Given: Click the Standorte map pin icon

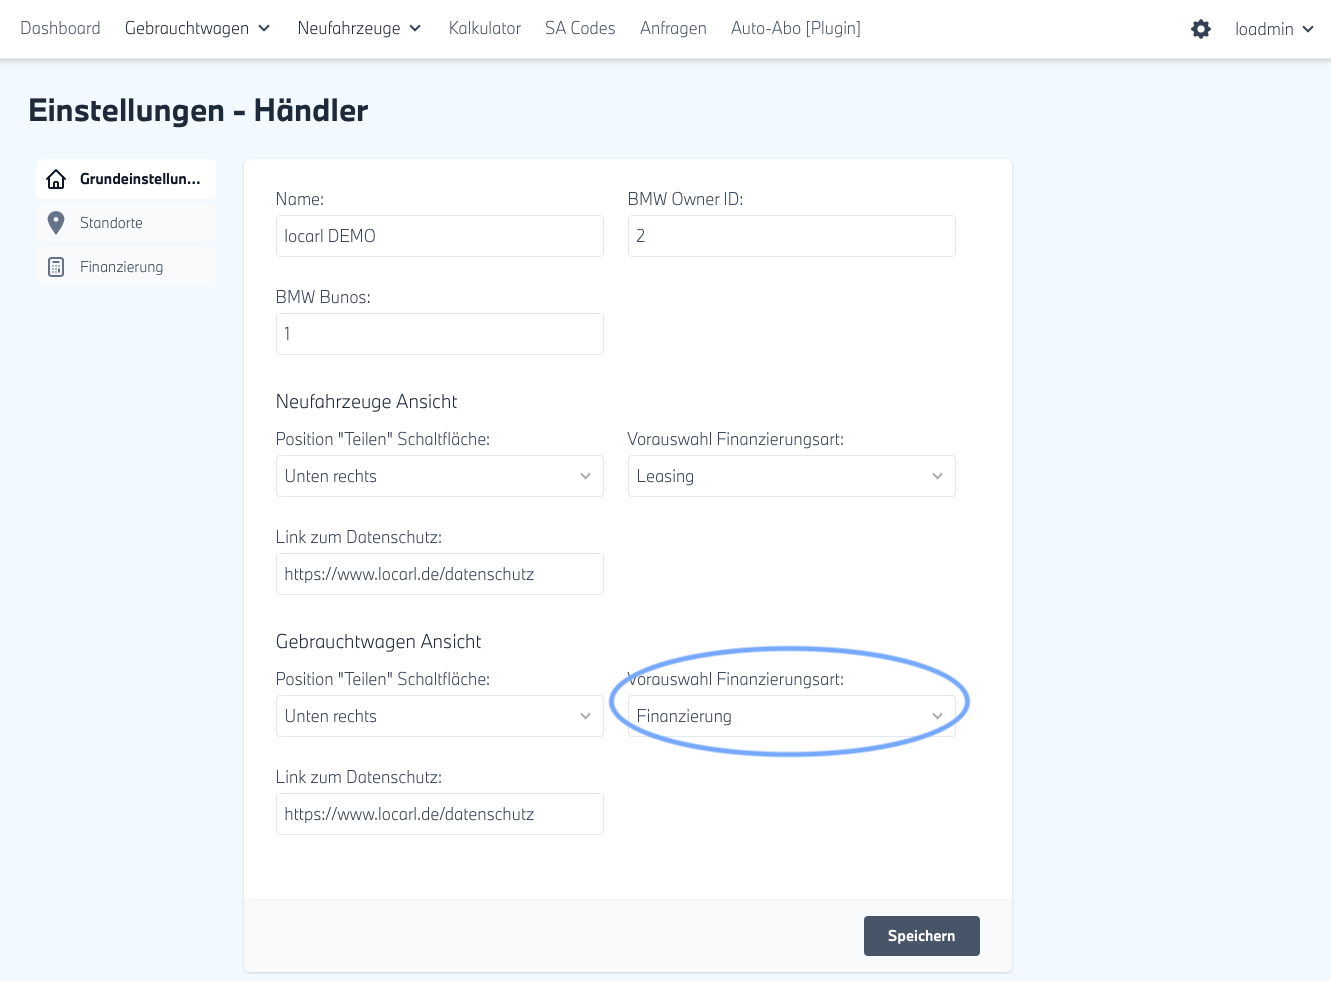Looking at the screenshot, I should click(x=57, y=223).
